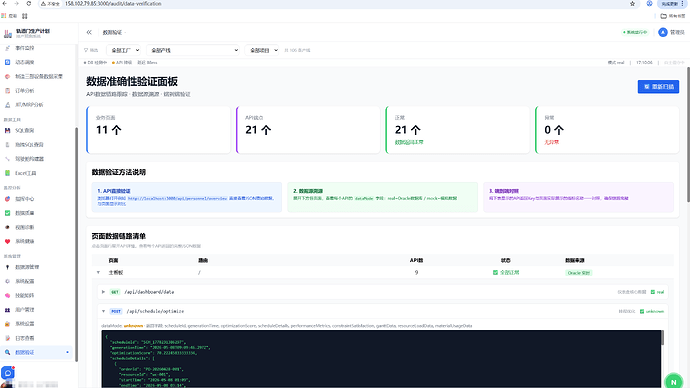Click the JSON code block scrollbar

click(662, 337)
